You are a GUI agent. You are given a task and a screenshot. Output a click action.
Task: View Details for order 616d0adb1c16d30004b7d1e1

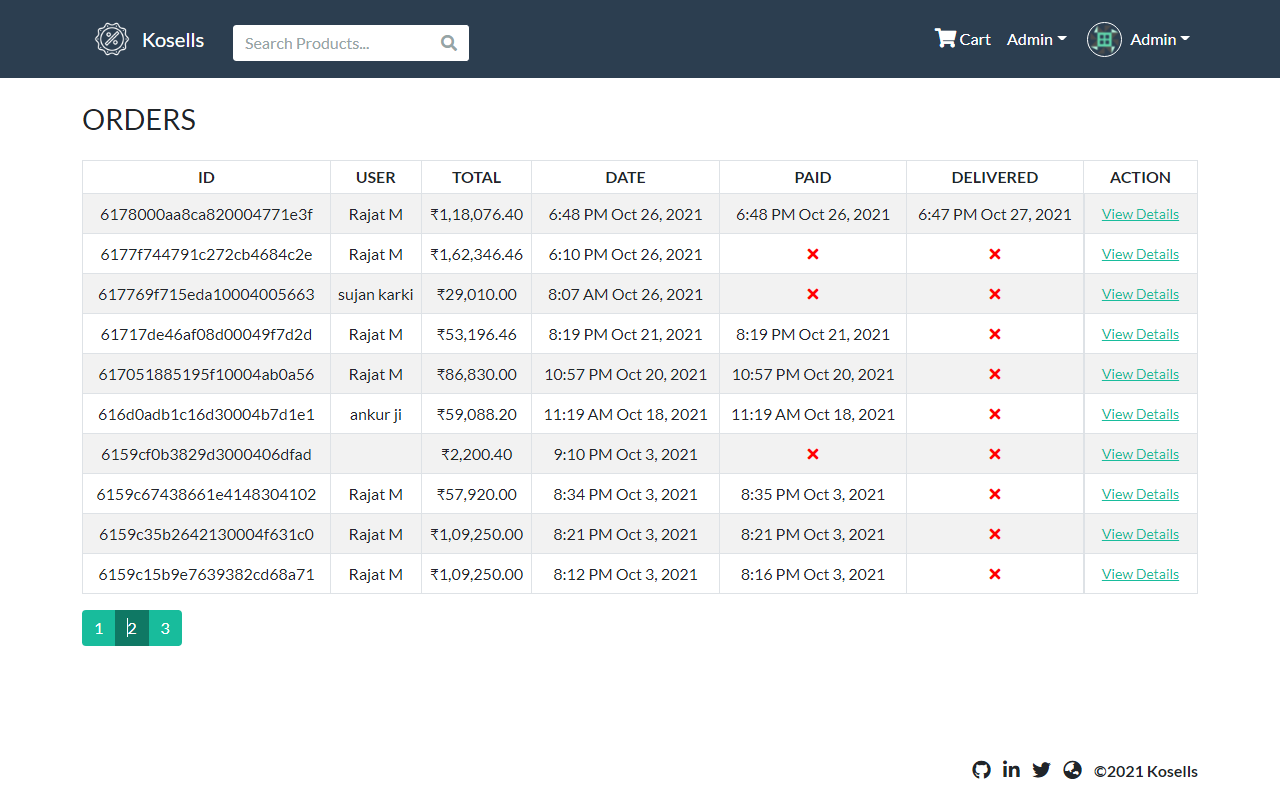[x=1140, y=414]
